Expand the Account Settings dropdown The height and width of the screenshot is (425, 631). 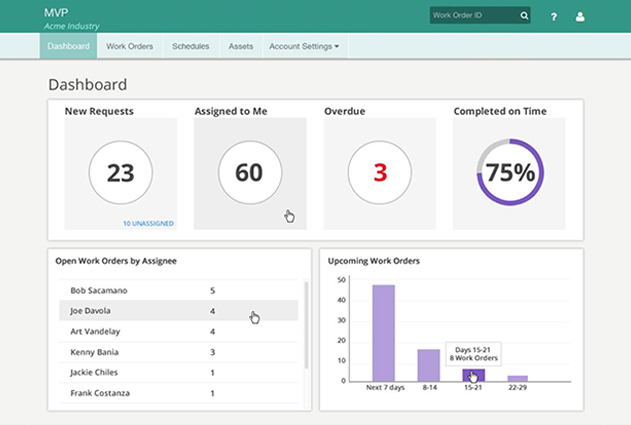[x=303, y=46]
